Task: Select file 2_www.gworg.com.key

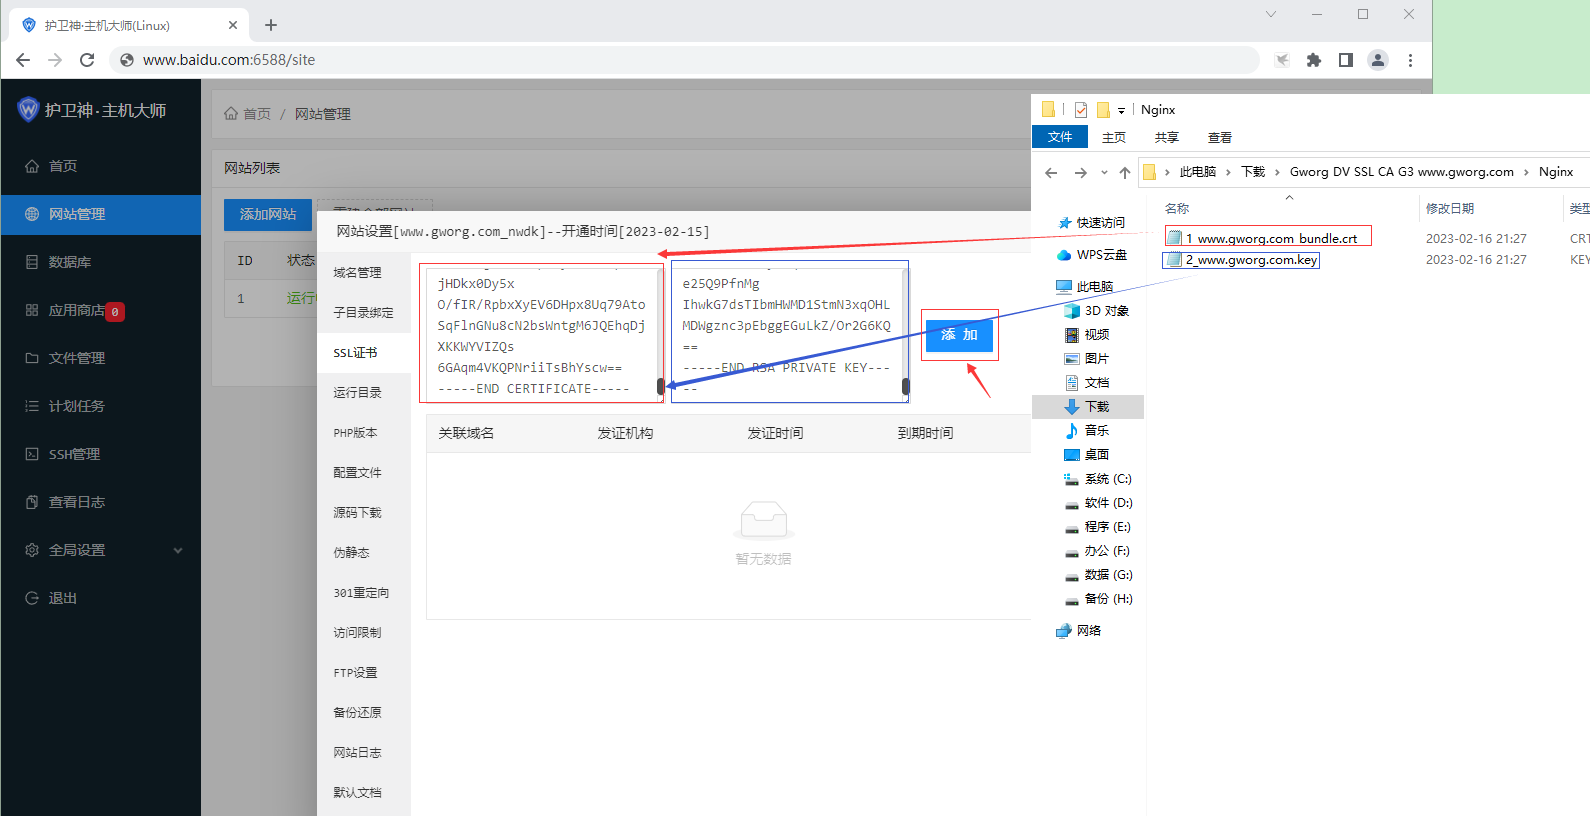Action: 1242,260
